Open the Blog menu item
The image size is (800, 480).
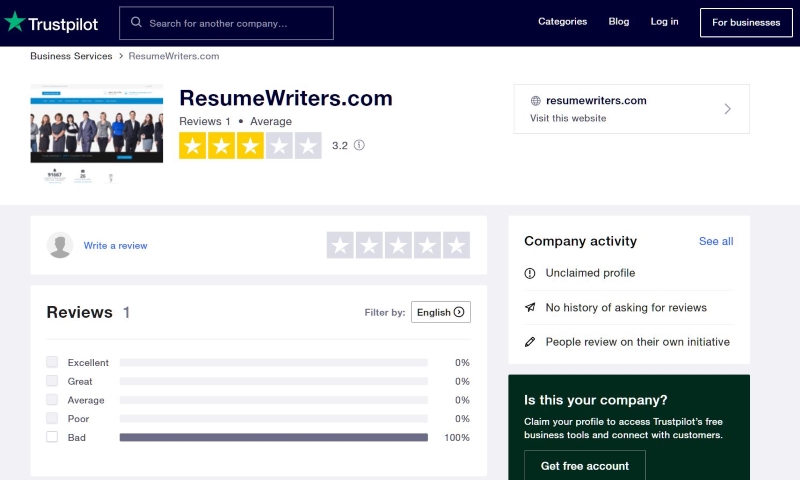tap(618, 21)
